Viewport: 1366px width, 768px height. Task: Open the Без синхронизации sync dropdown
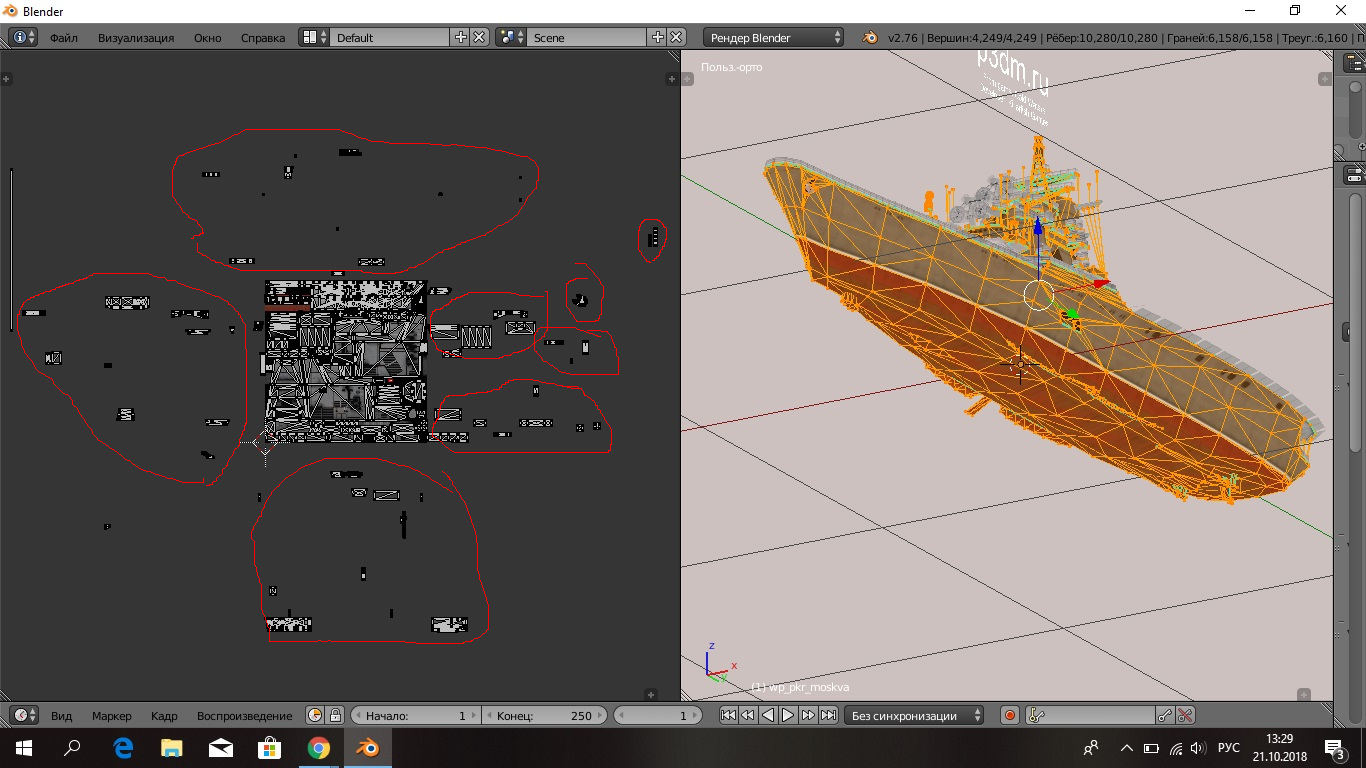click(914, 715)
